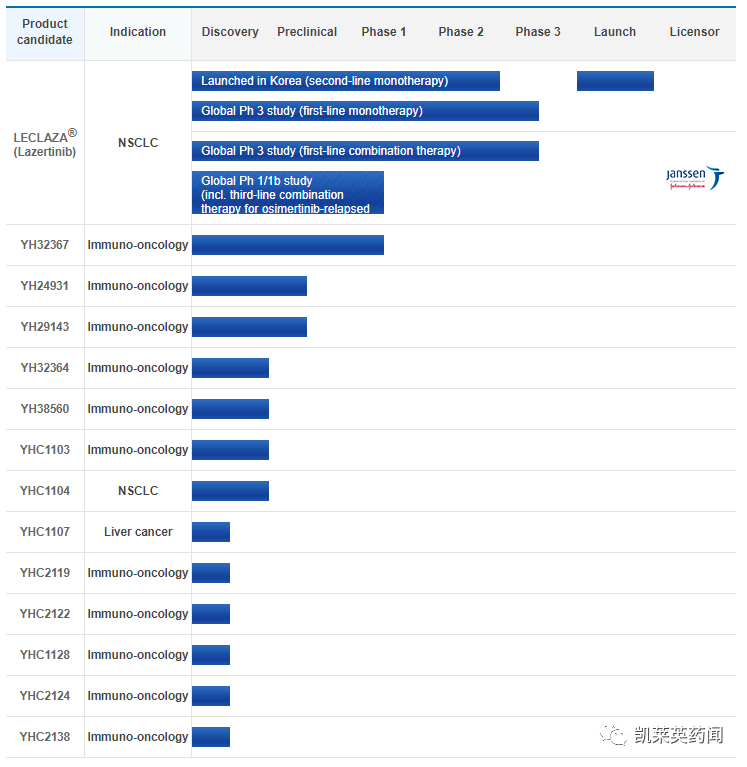The image size is (747, 767).
Task: Click the YH38560 product candidate name
Action: [45, 409]
